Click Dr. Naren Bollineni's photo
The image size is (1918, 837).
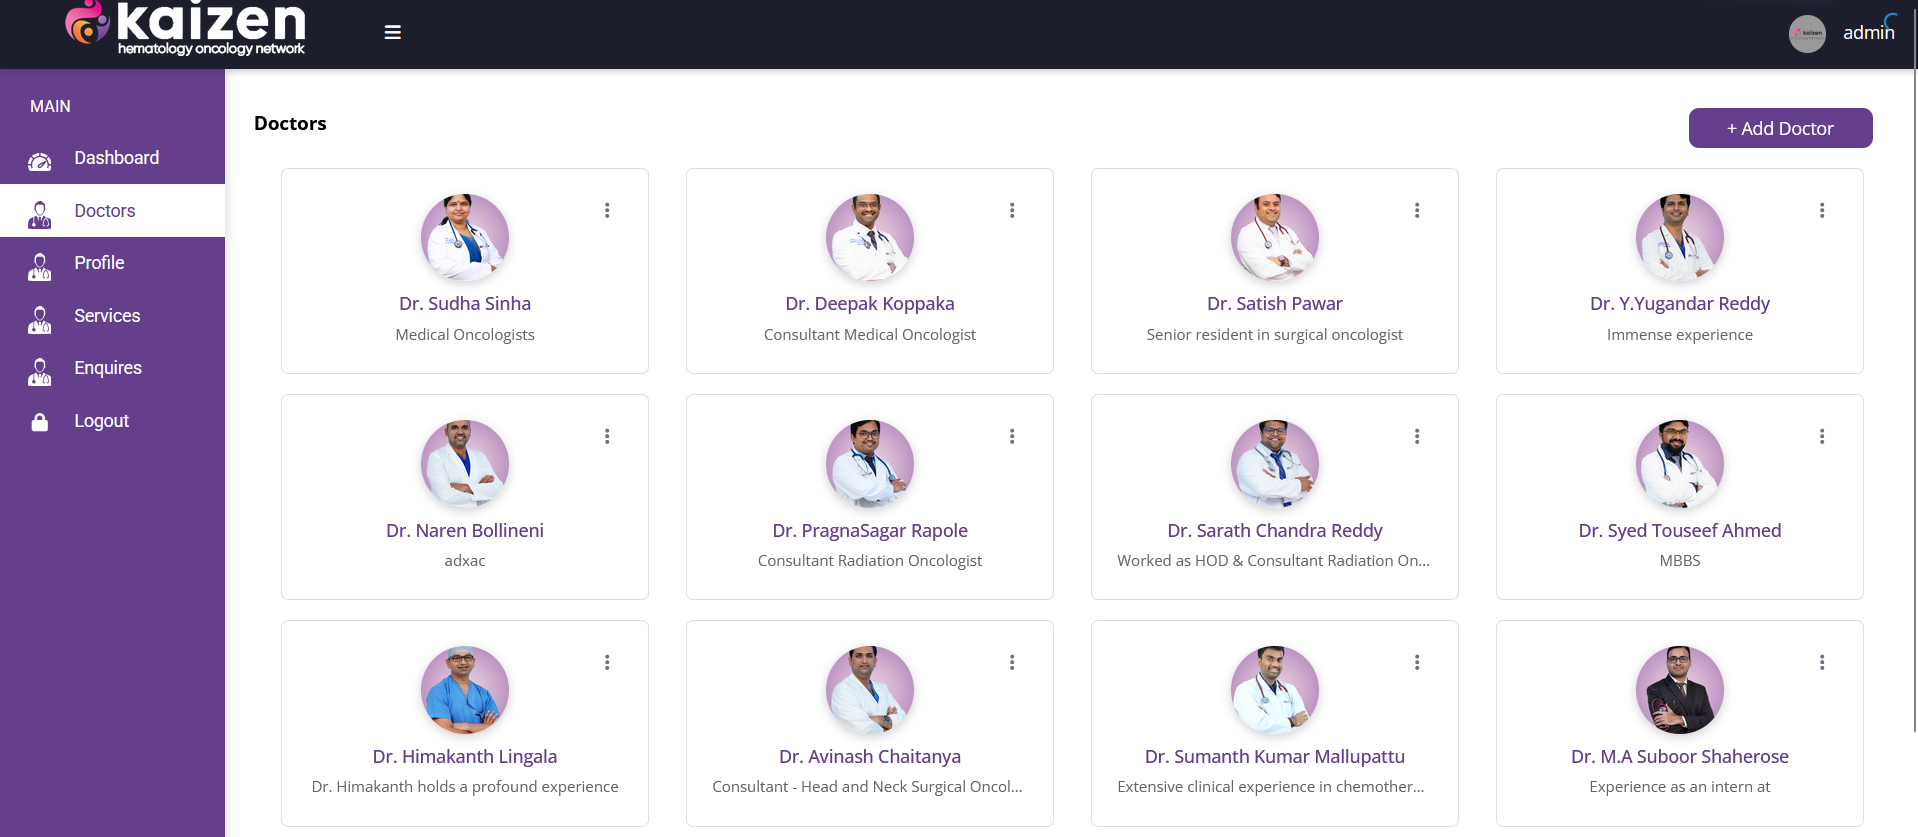[465, 464]
